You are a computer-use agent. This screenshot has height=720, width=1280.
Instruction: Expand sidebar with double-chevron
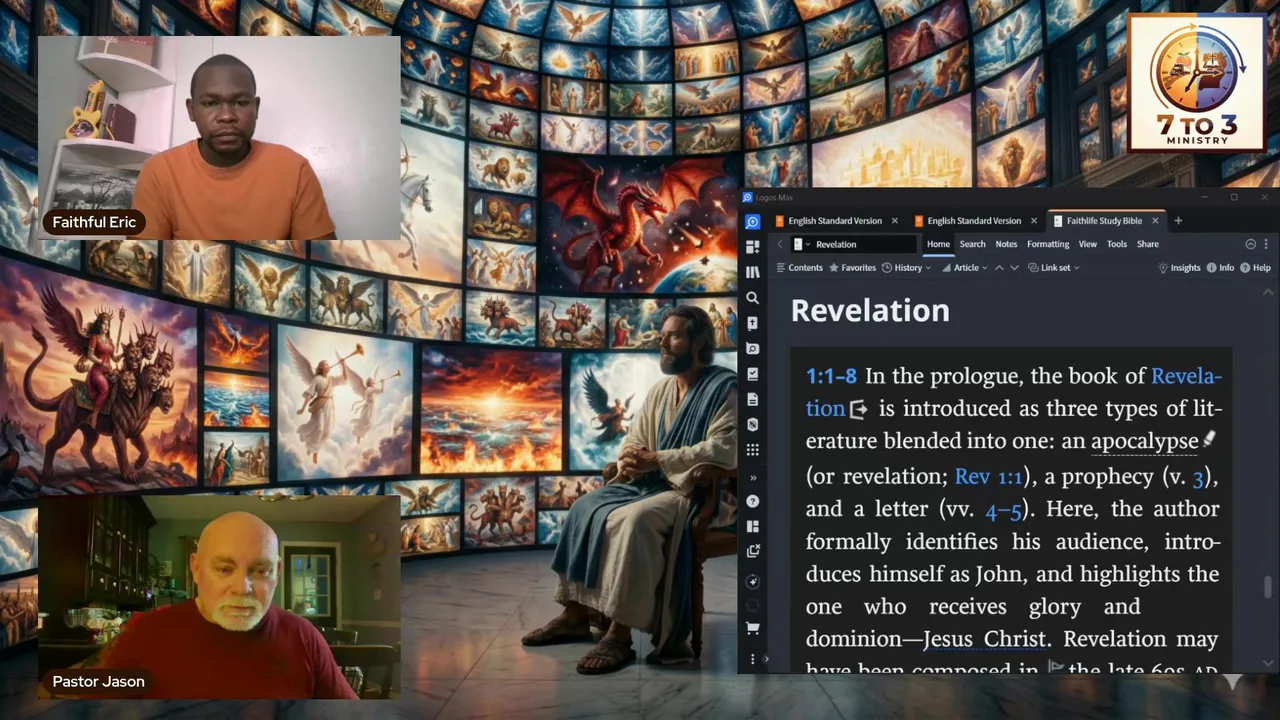(753, 477)
